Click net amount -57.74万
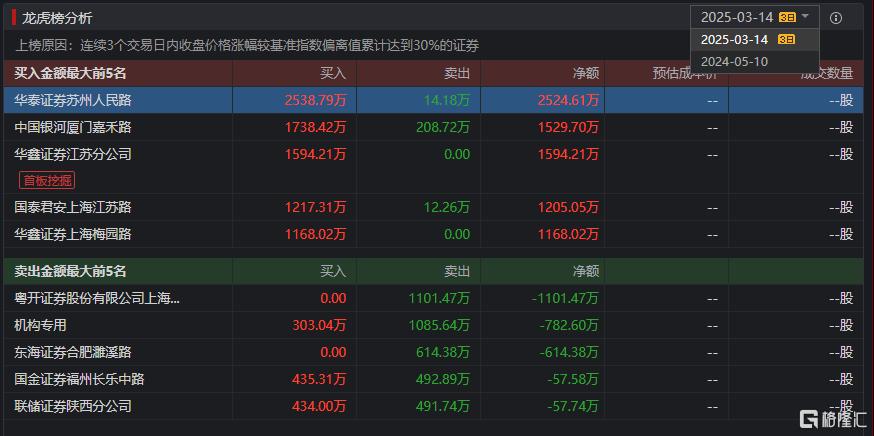874x436 pixels. tap(571, 406)
